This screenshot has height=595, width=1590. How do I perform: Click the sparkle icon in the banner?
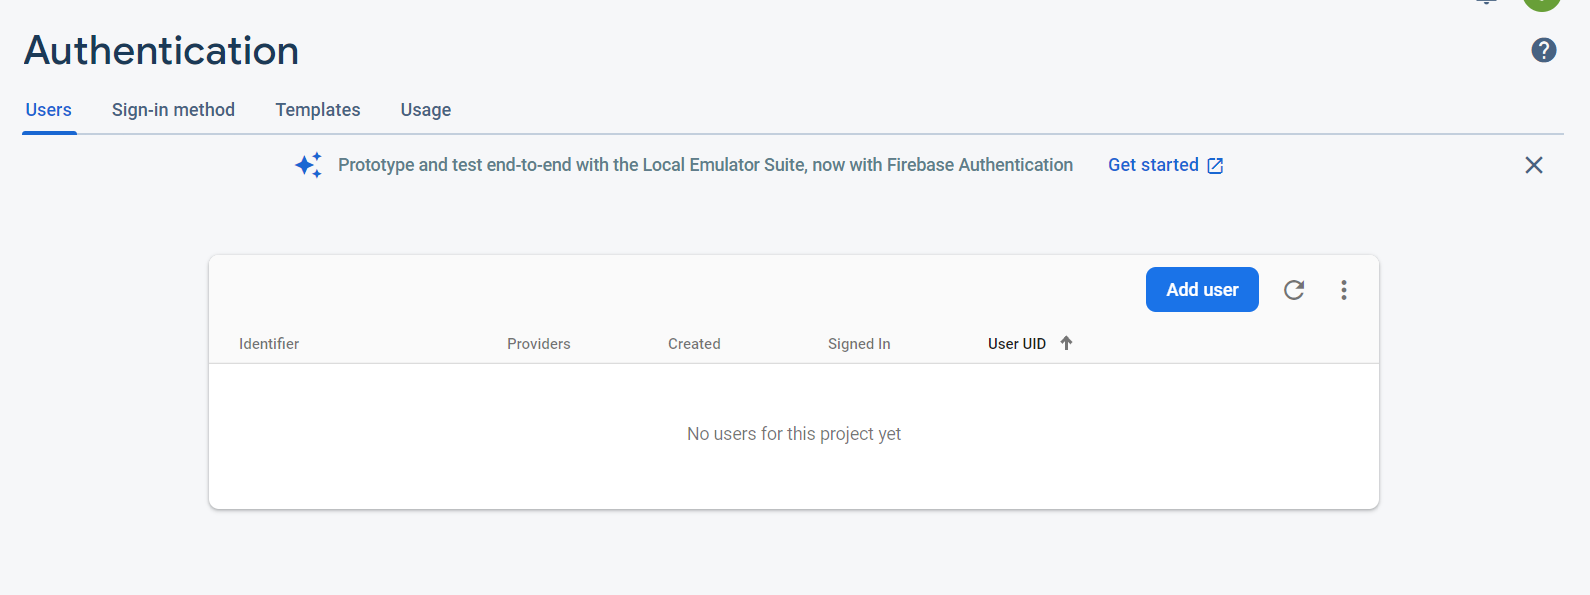pyautogui.click(x=308, y=165)
